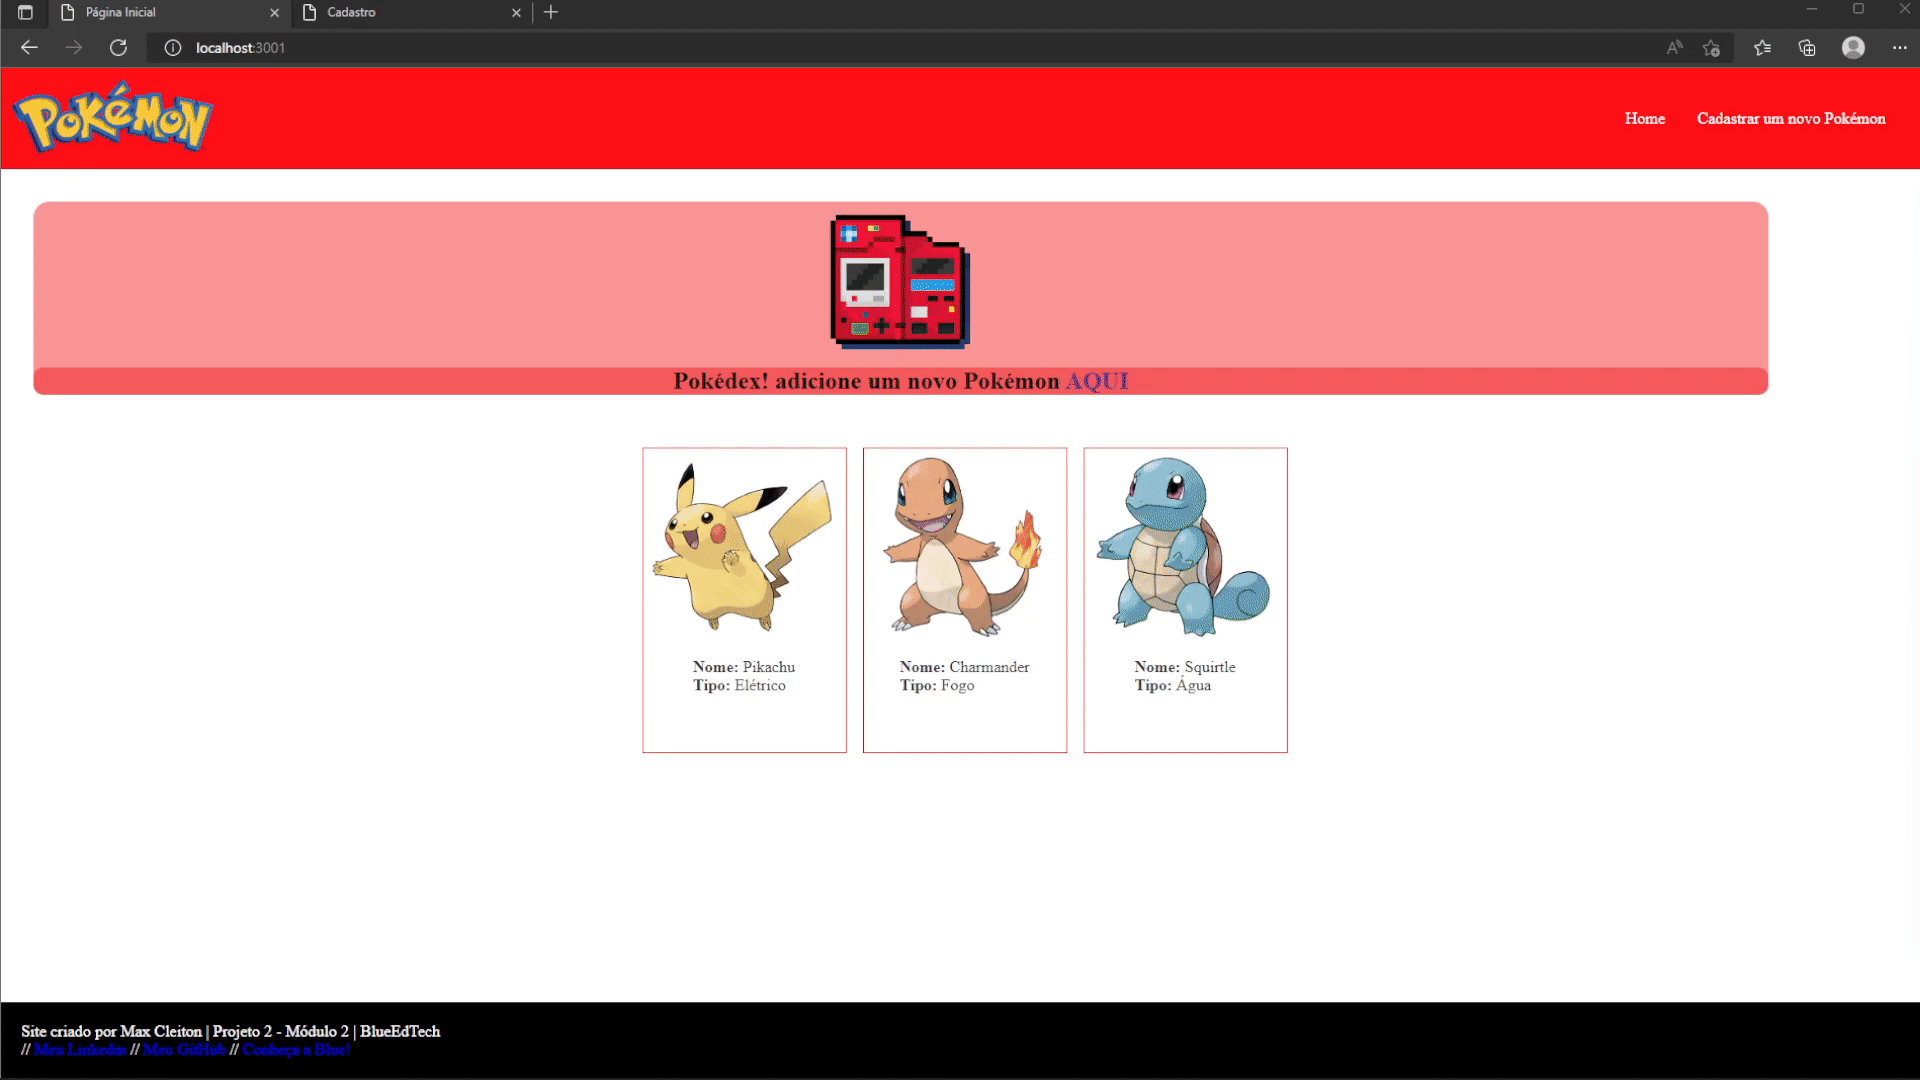
Task: Switch to the Página Inicial tab
Action: [x=168, y=13]
